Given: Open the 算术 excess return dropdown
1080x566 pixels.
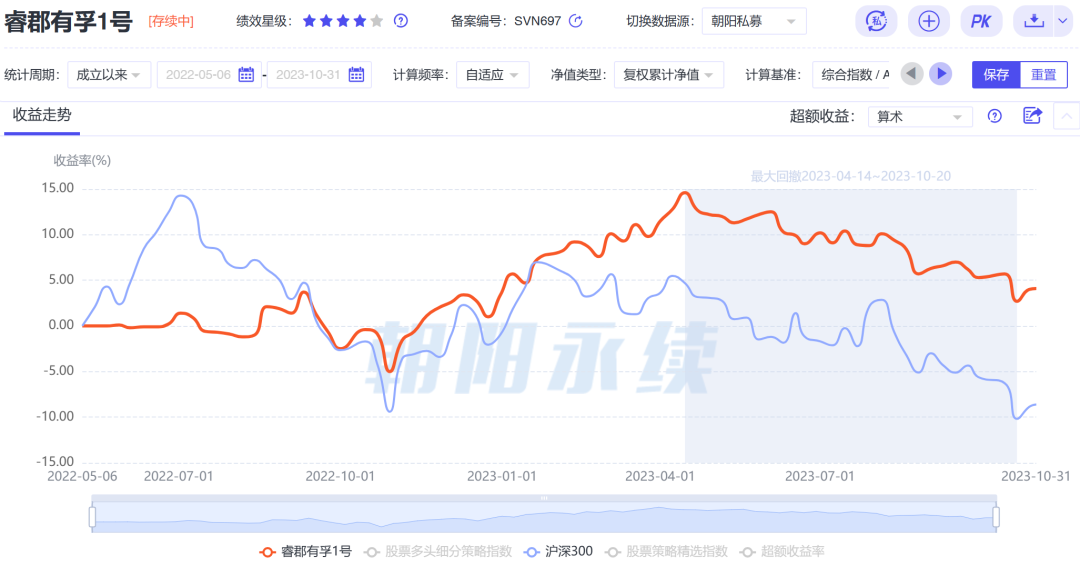Looking at the screenshot, I should [920, 116].
